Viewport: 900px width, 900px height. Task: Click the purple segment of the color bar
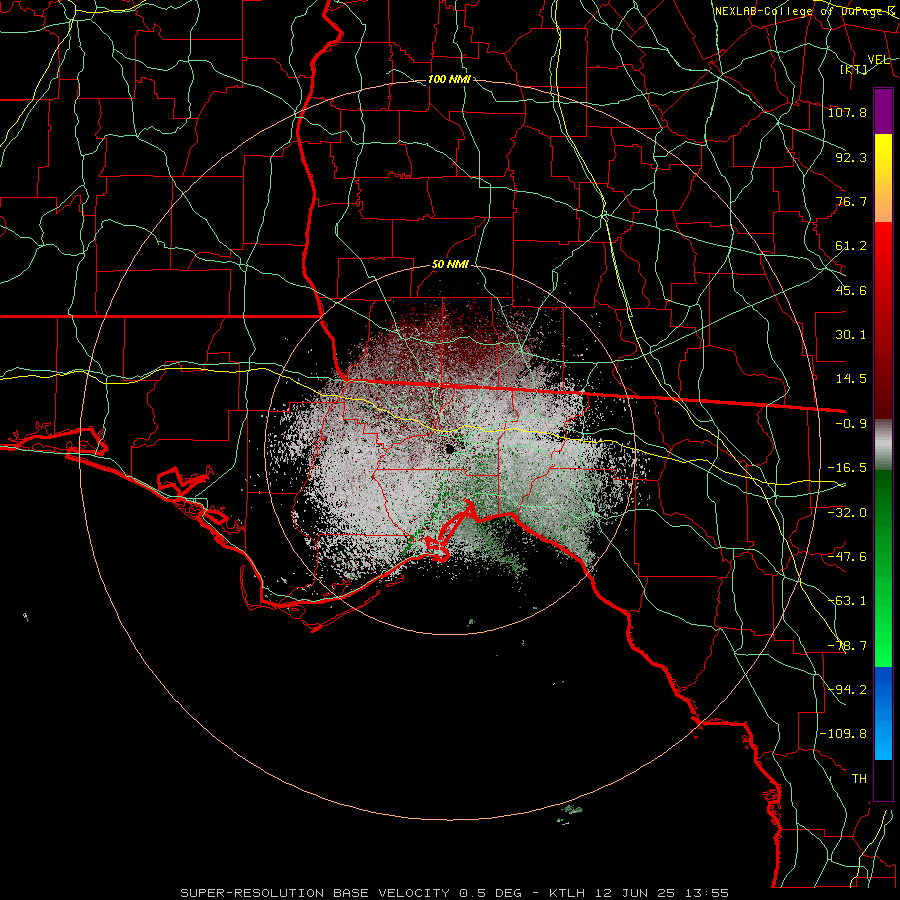[883, 111]
